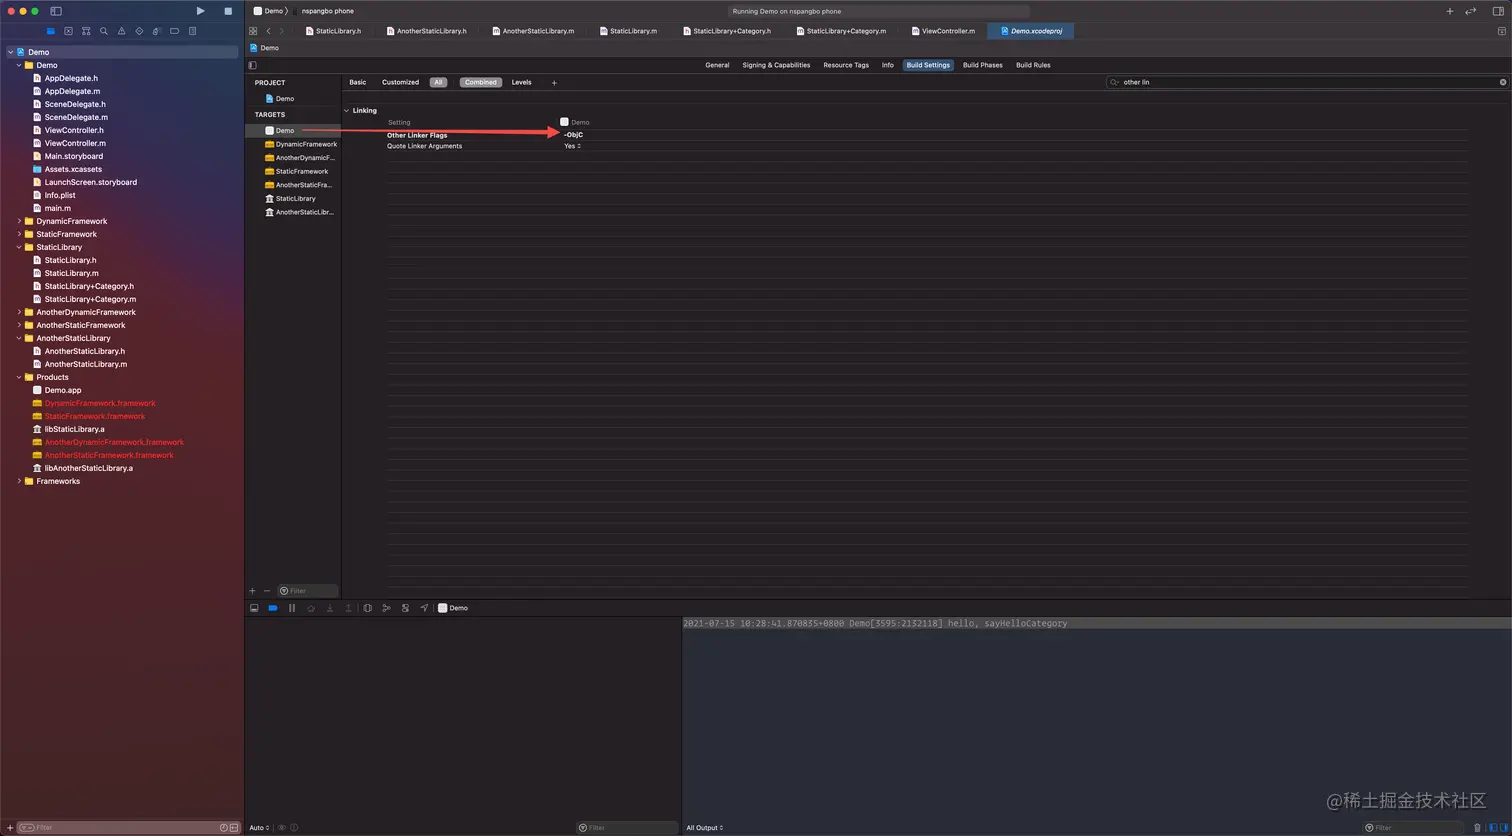The width and height of the screenshot is (1512, 836).
Task: Add a build setting with plus button
Action: pos(554,83)
